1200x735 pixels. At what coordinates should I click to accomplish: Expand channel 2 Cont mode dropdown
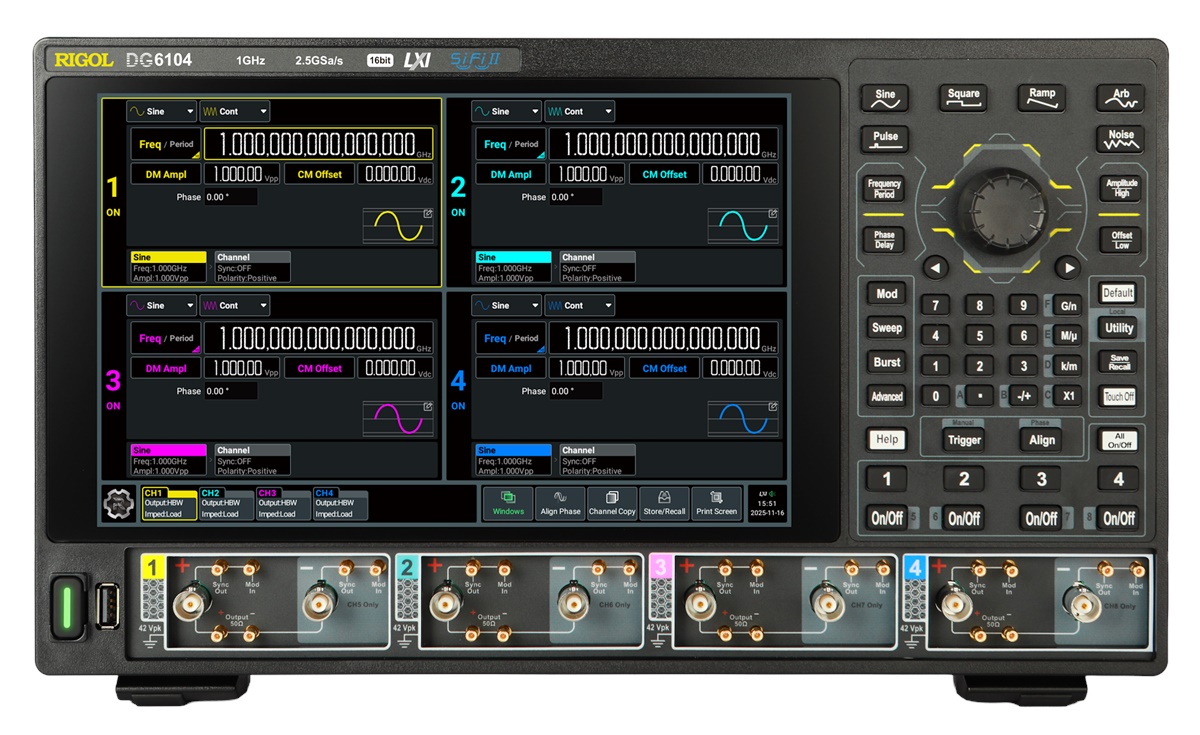click(x=579, y=112)
